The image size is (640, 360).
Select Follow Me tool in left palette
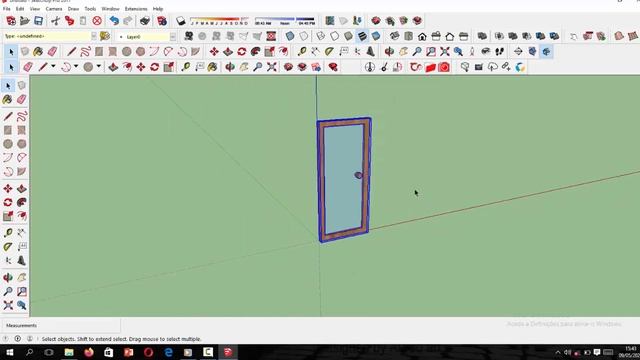[x=22, y=202]
